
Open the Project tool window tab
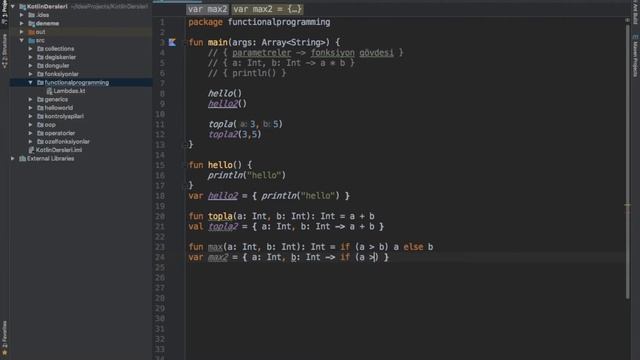point(4,12)
